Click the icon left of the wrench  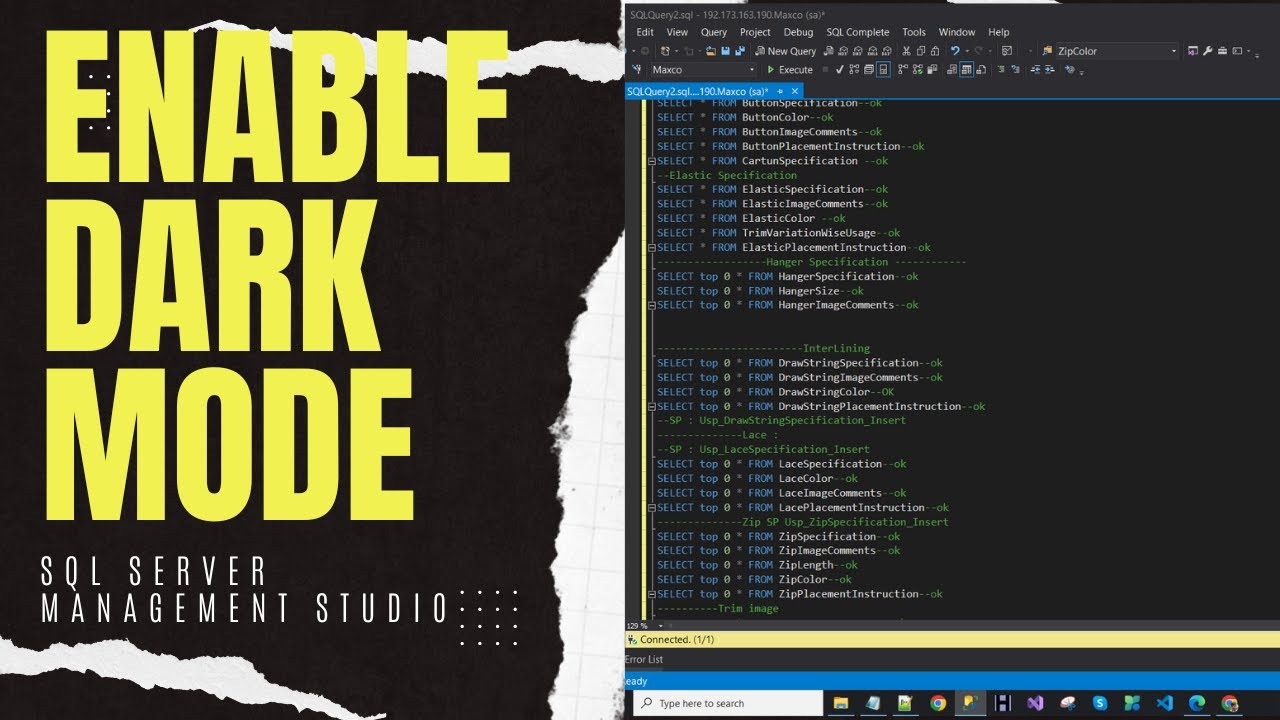click(1192, 51)
